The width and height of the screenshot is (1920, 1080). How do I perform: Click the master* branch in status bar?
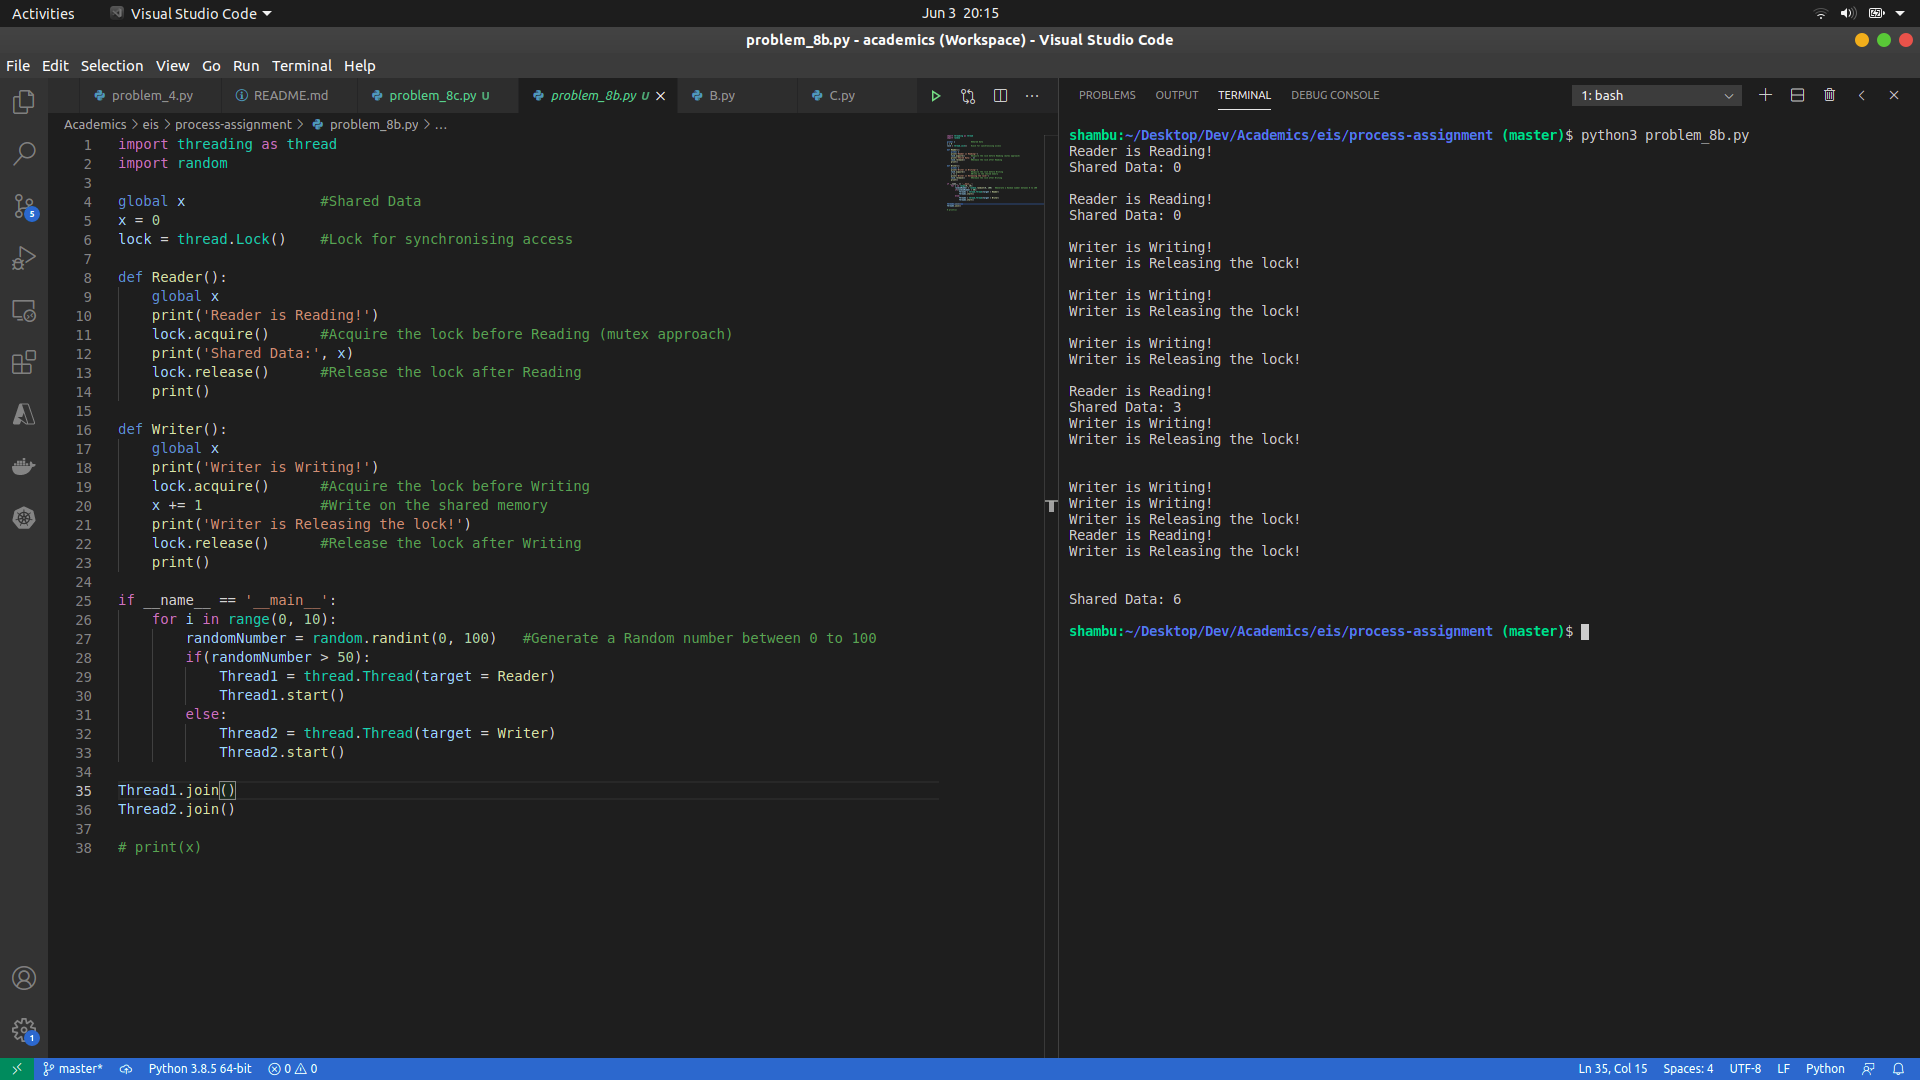73,1068
